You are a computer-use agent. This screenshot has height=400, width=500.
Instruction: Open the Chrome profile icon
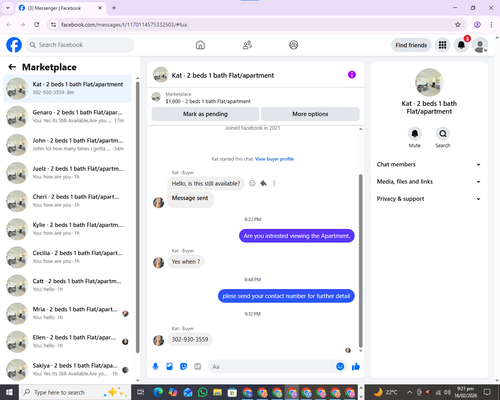(477, 25)
